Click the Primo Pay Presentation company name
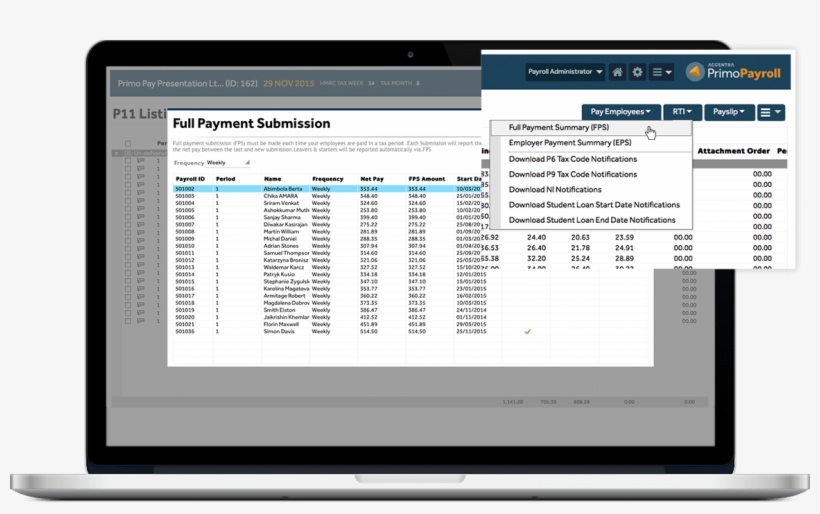 [x=187, y=84]
